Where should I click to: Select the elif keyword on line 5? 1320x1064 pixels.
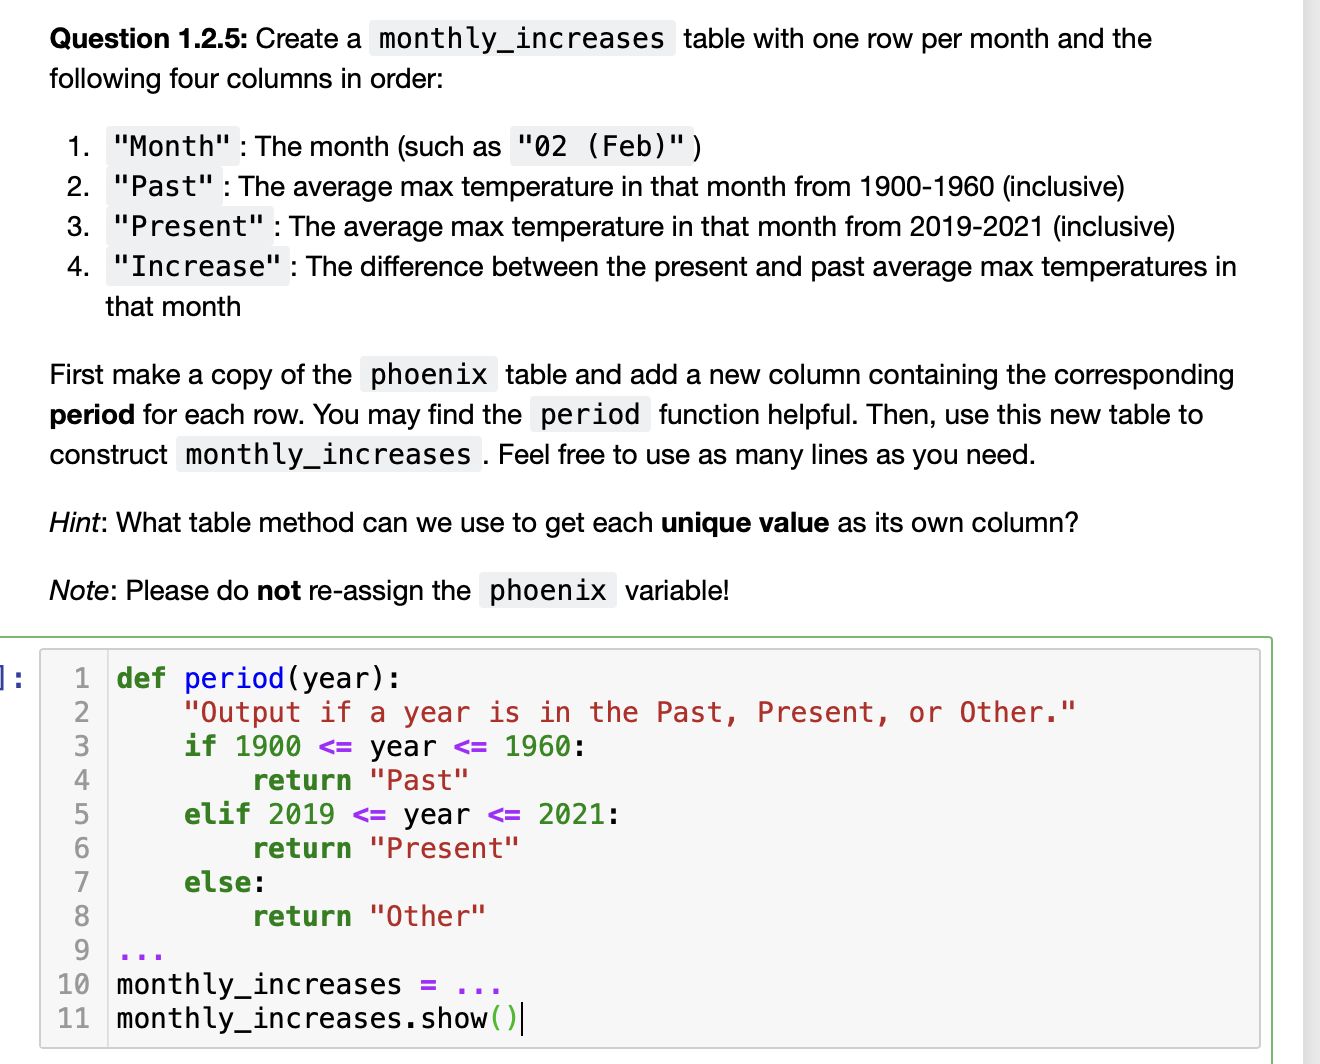click(216, 814)
